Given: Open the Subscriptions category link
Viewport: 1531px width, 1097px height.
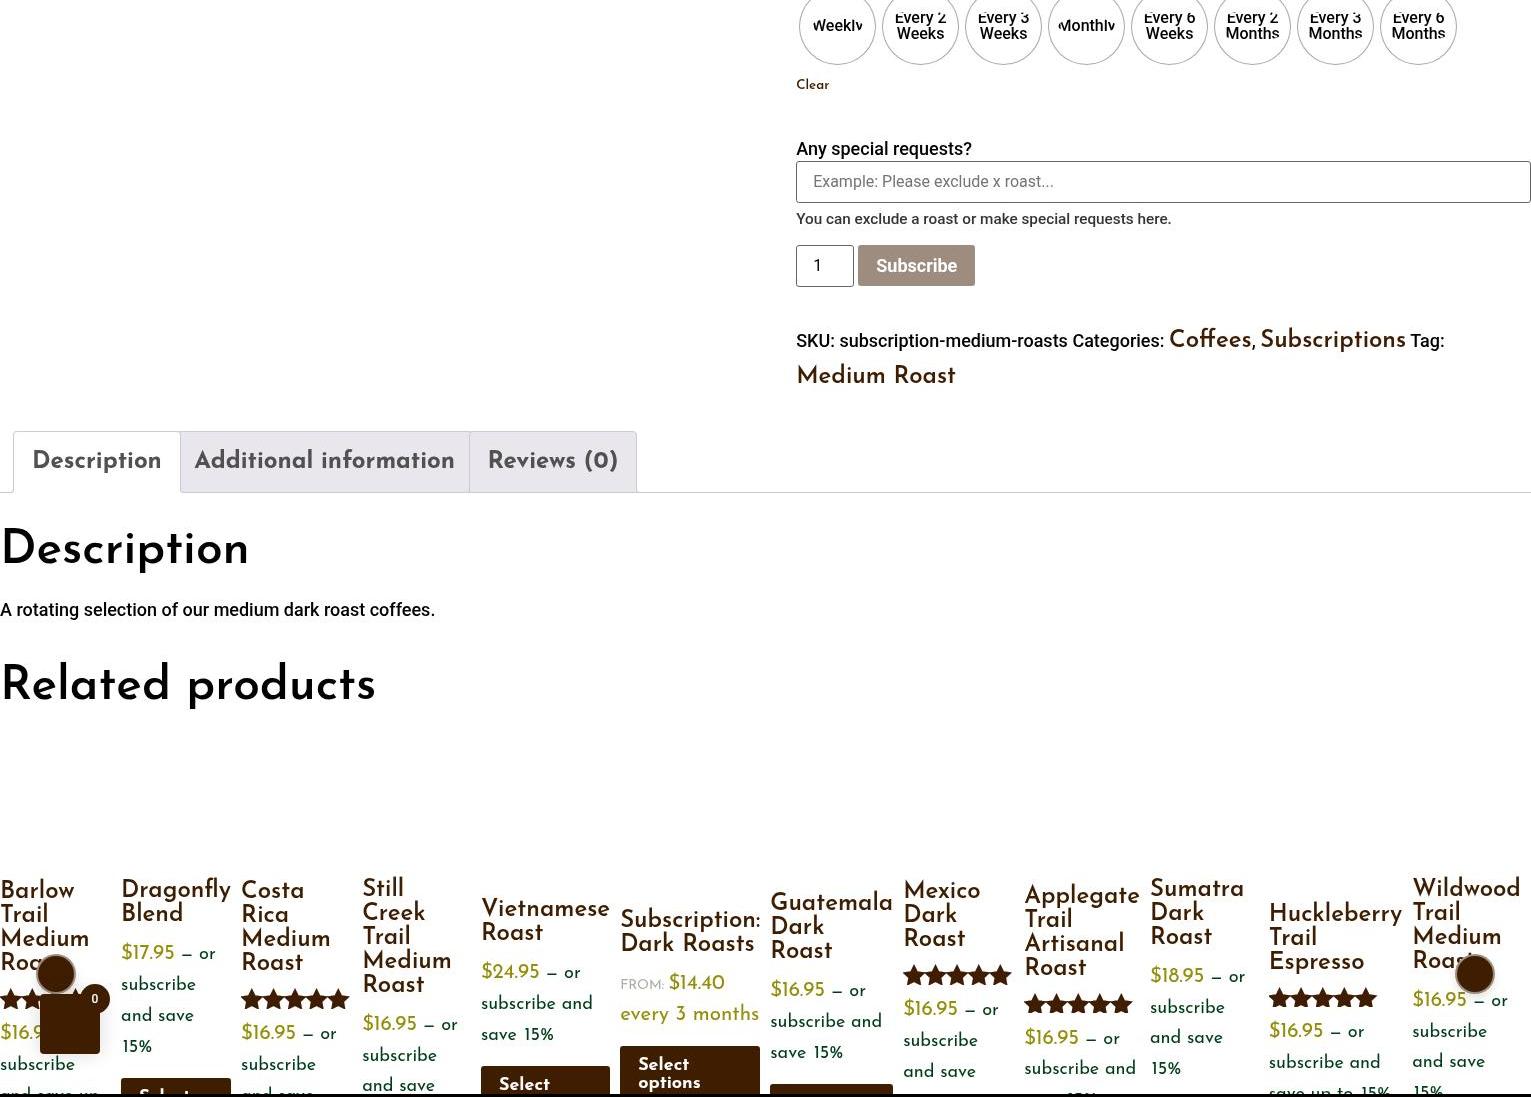Looking at the screenshot, I should (1332, 340).
